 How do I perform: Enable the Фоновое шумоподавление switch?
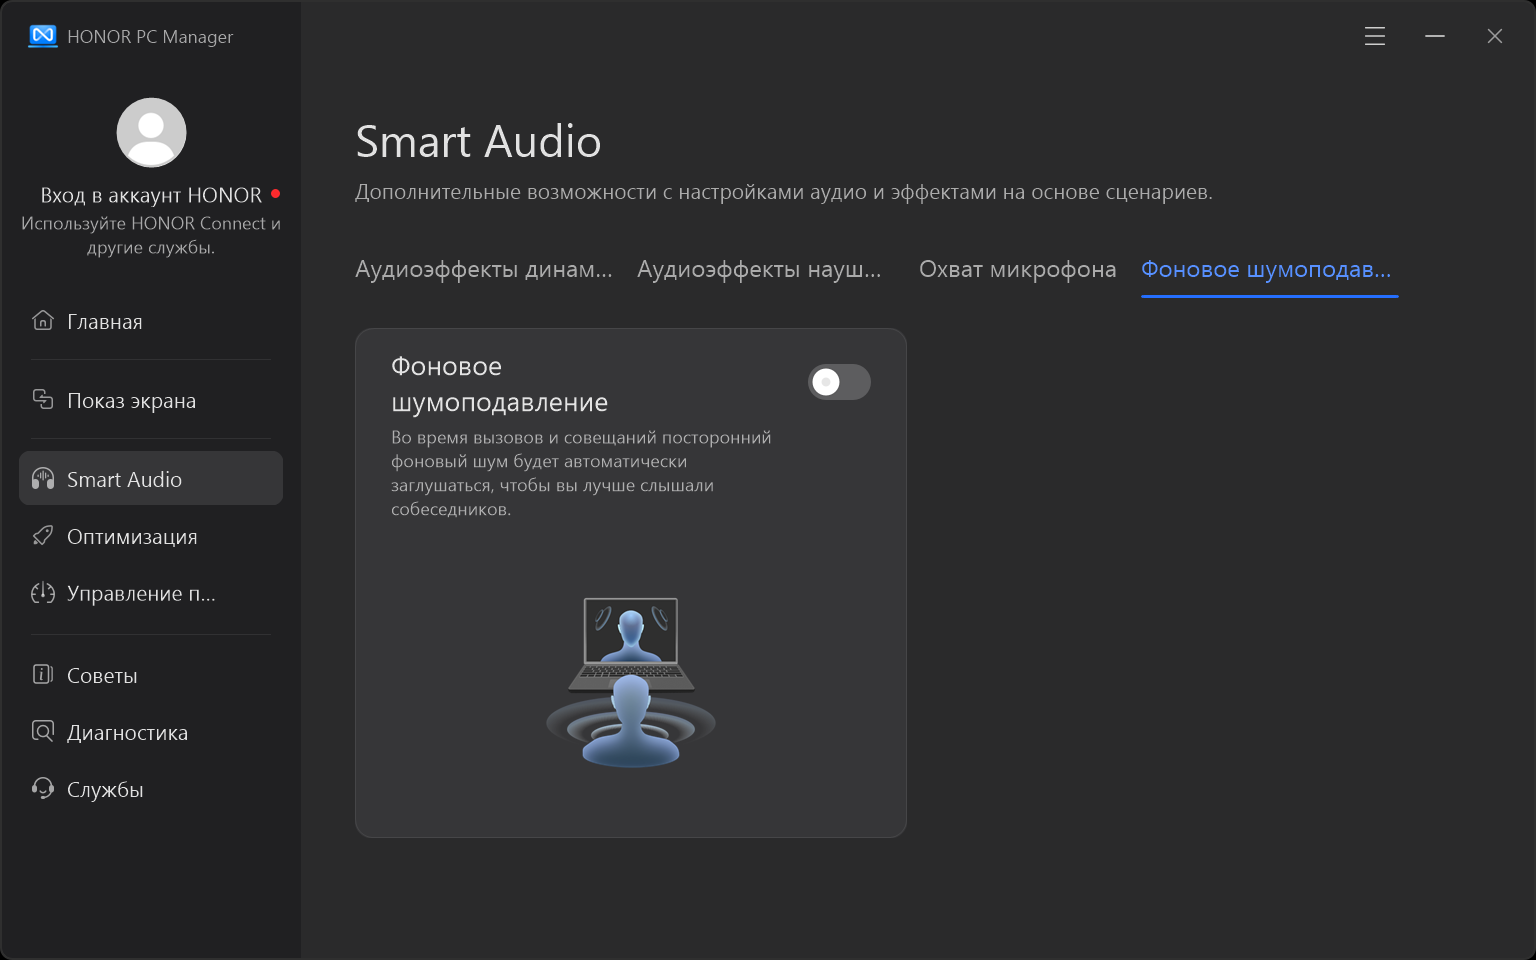click(x=839, y=382)
